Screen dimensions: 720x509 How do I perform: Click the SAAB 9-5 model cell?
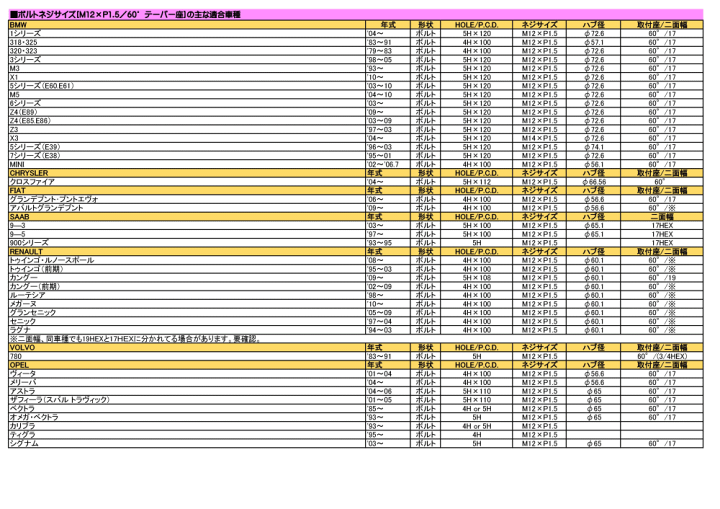[x=187, y=234]
